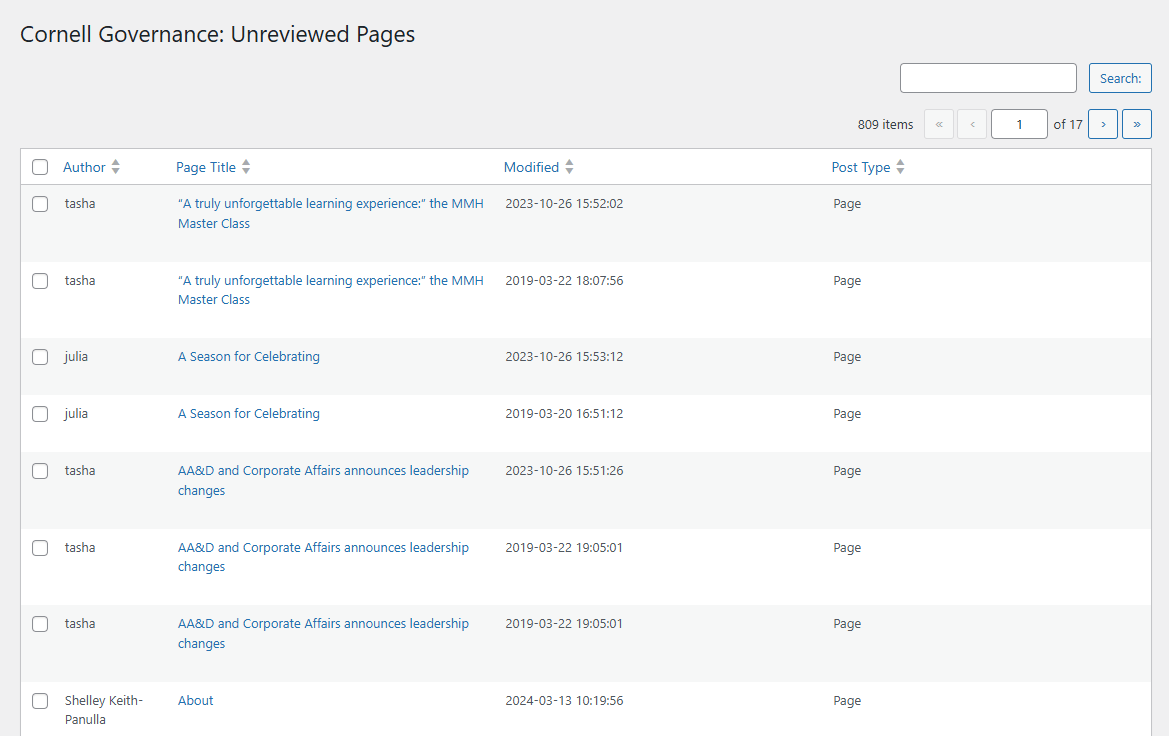Check the box for tasha's 2019-03-22 18:07:56 row
The width and height of the screenshot is (1169, 736).
[x=40, y=281]
